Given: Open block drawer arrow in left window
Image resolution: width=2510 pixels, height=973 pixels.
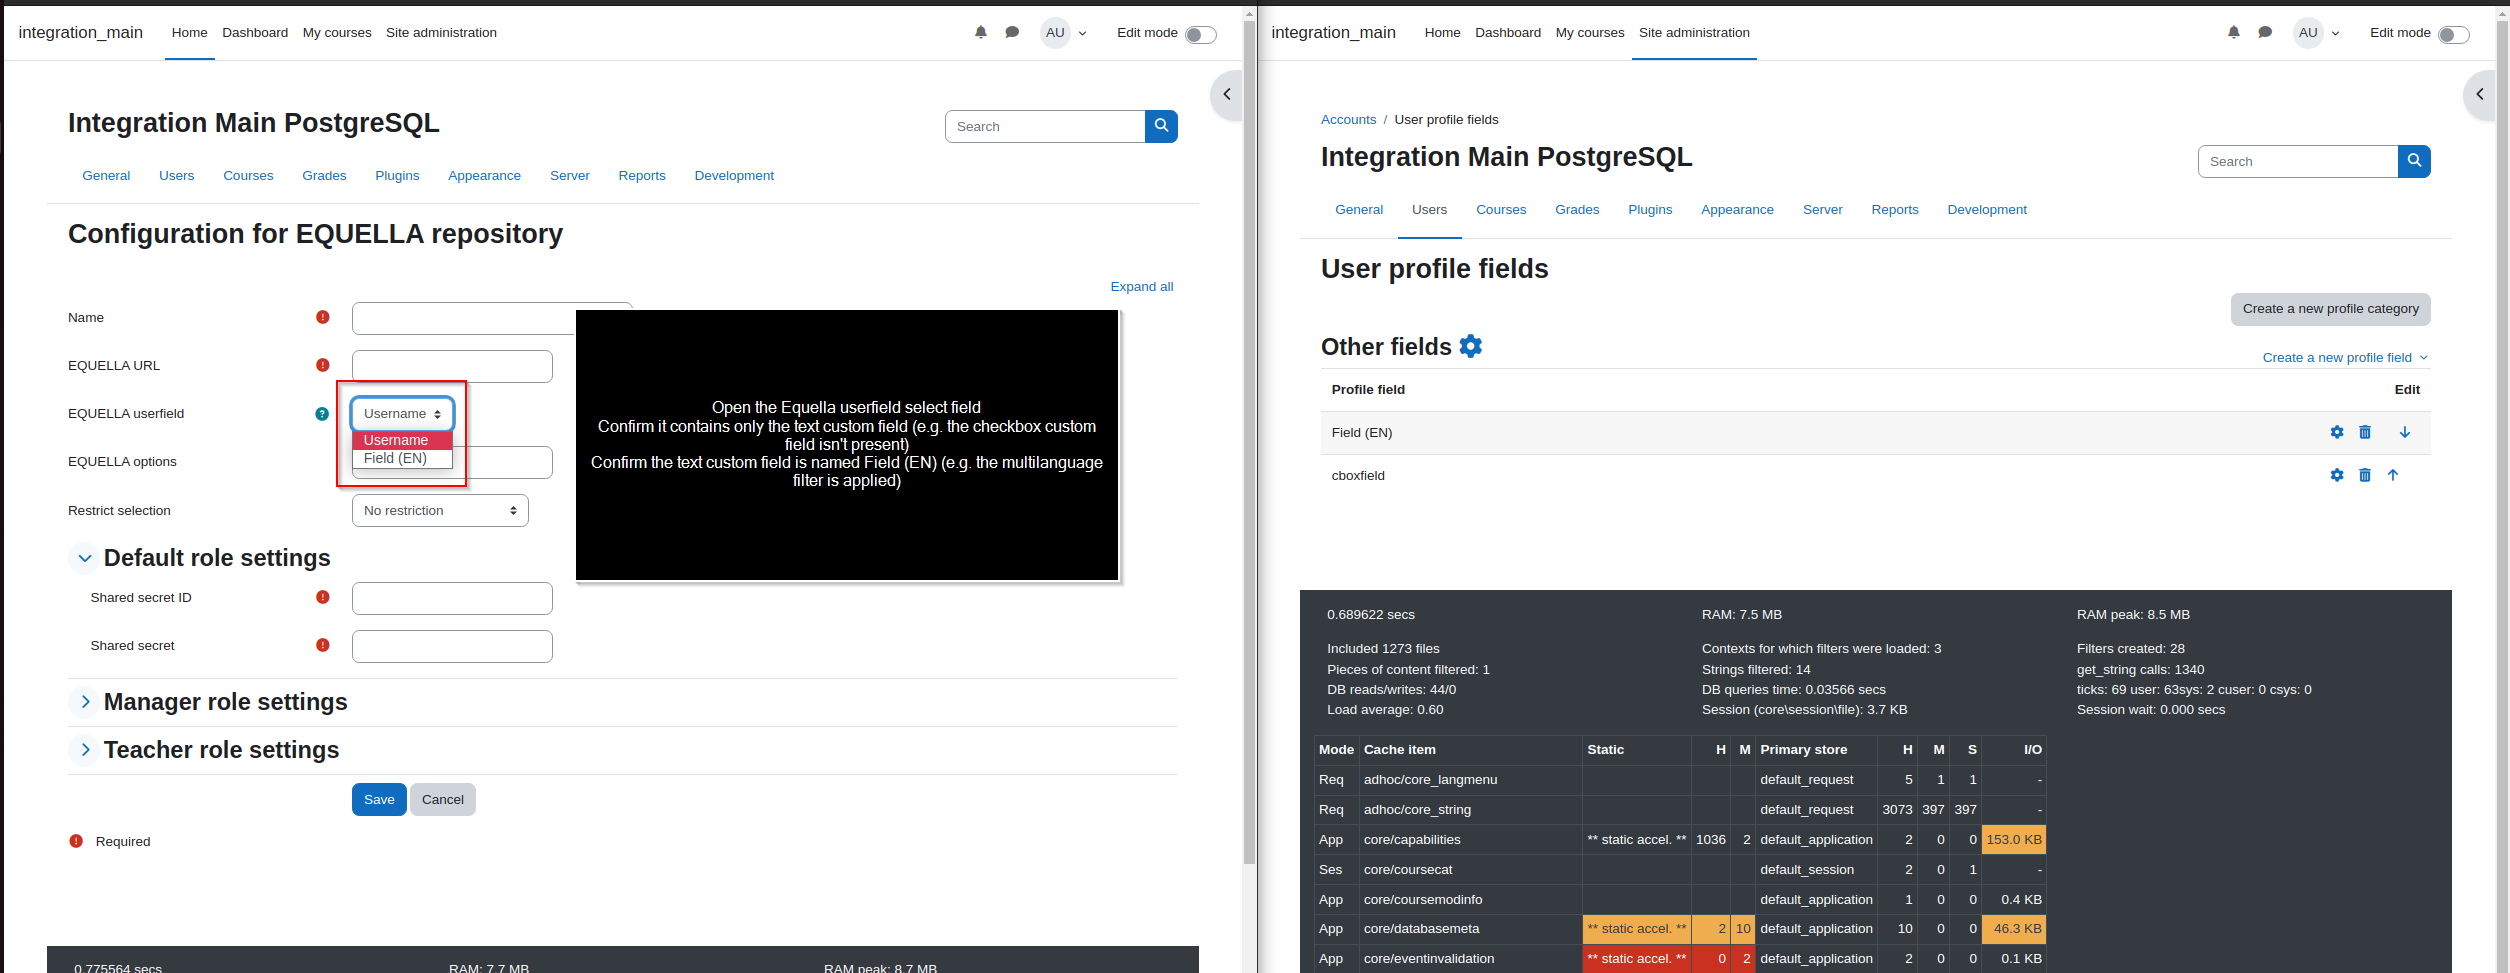Looking at the screenshot, I should (1227, 94).
